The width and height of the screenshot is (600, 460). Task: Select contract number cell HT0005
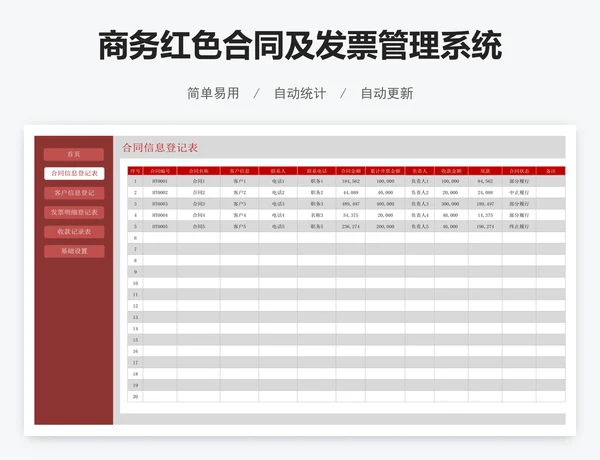coord(160,227)
